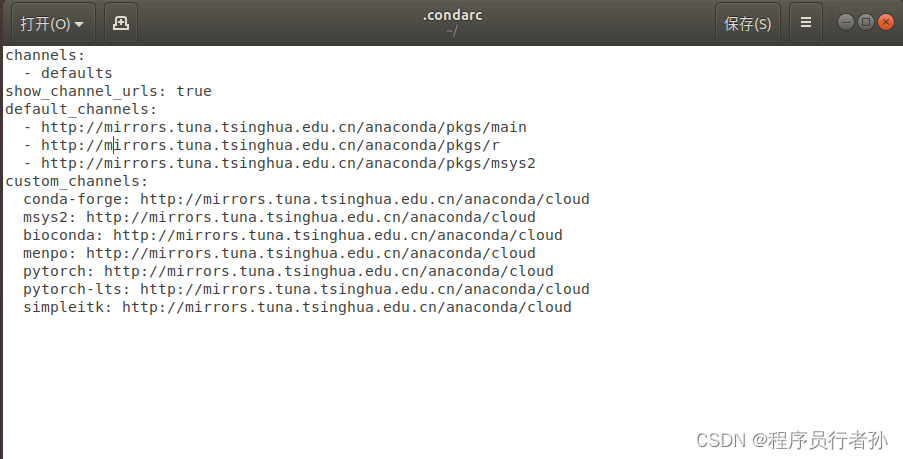Click the 保存(S) save button
The width and height of the screenshot is (903, 459).
point(747,23)
